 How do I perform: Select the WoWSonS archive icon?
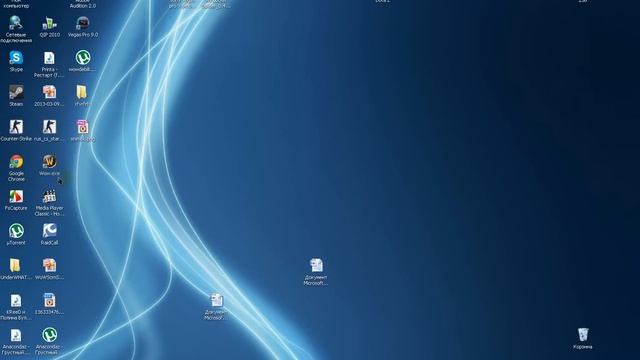click(49, 266)
